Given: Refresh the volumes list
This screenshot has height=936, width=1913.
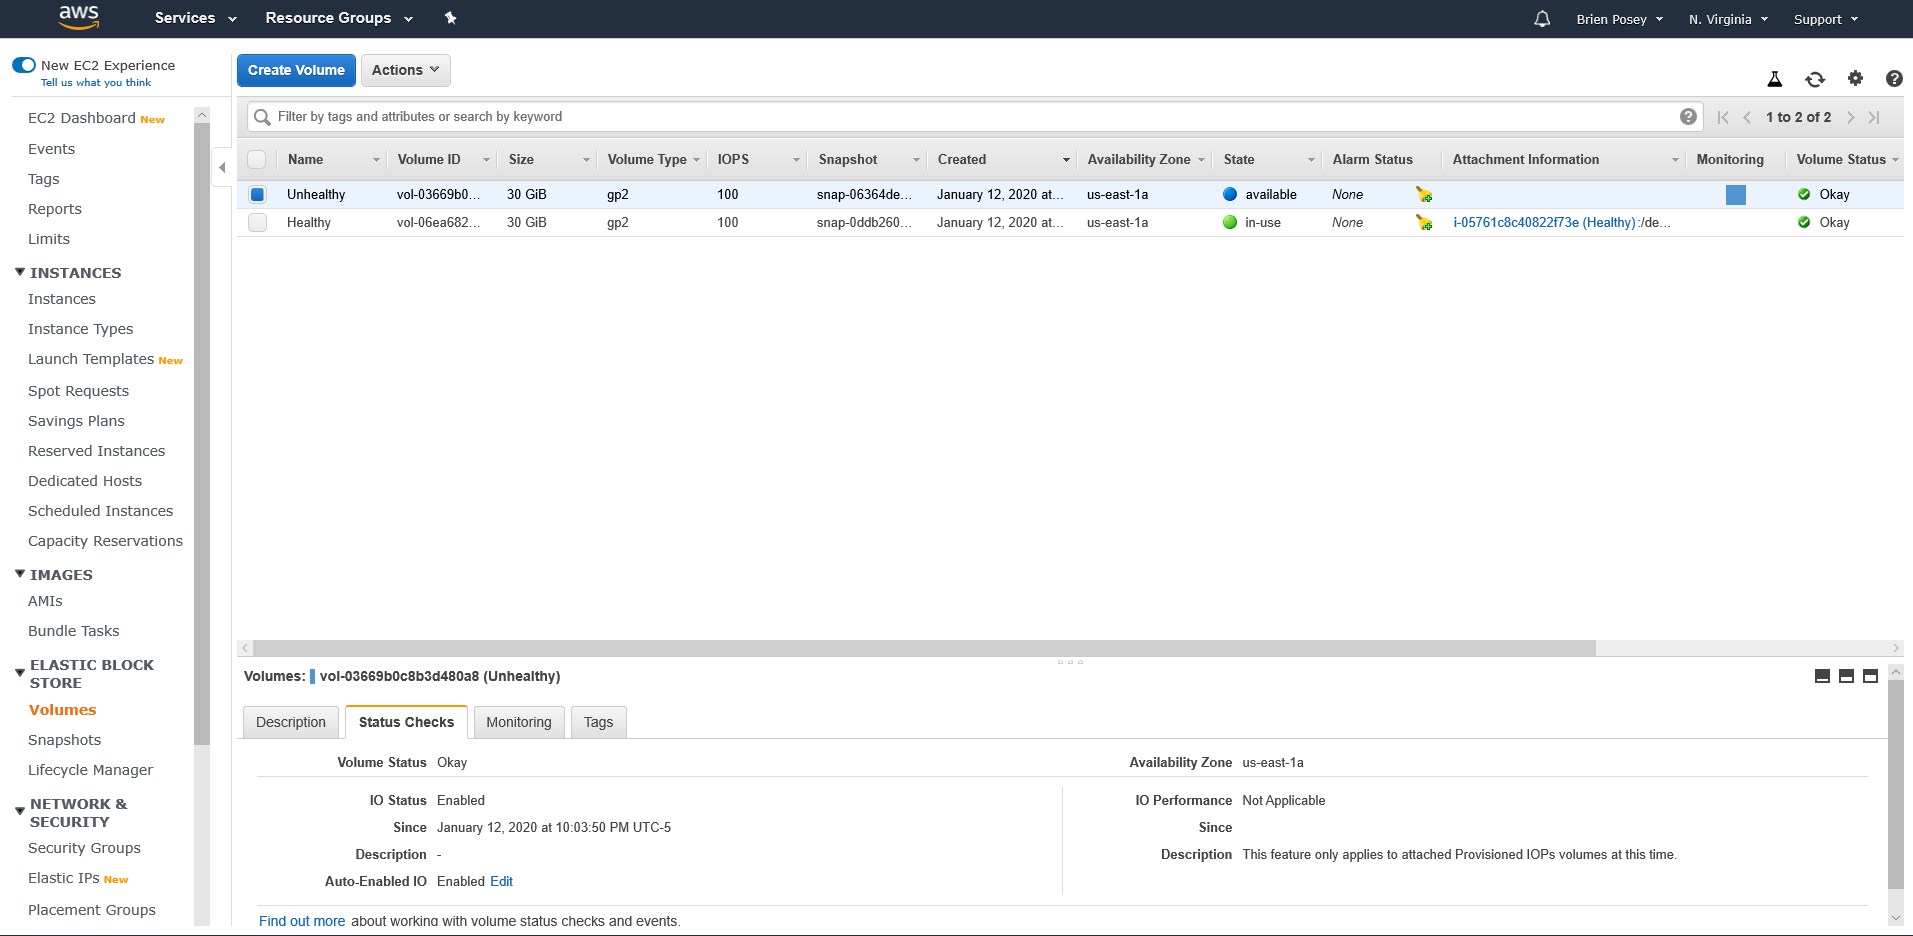Looking at the screenshot, I should (x=1815, y=79).
